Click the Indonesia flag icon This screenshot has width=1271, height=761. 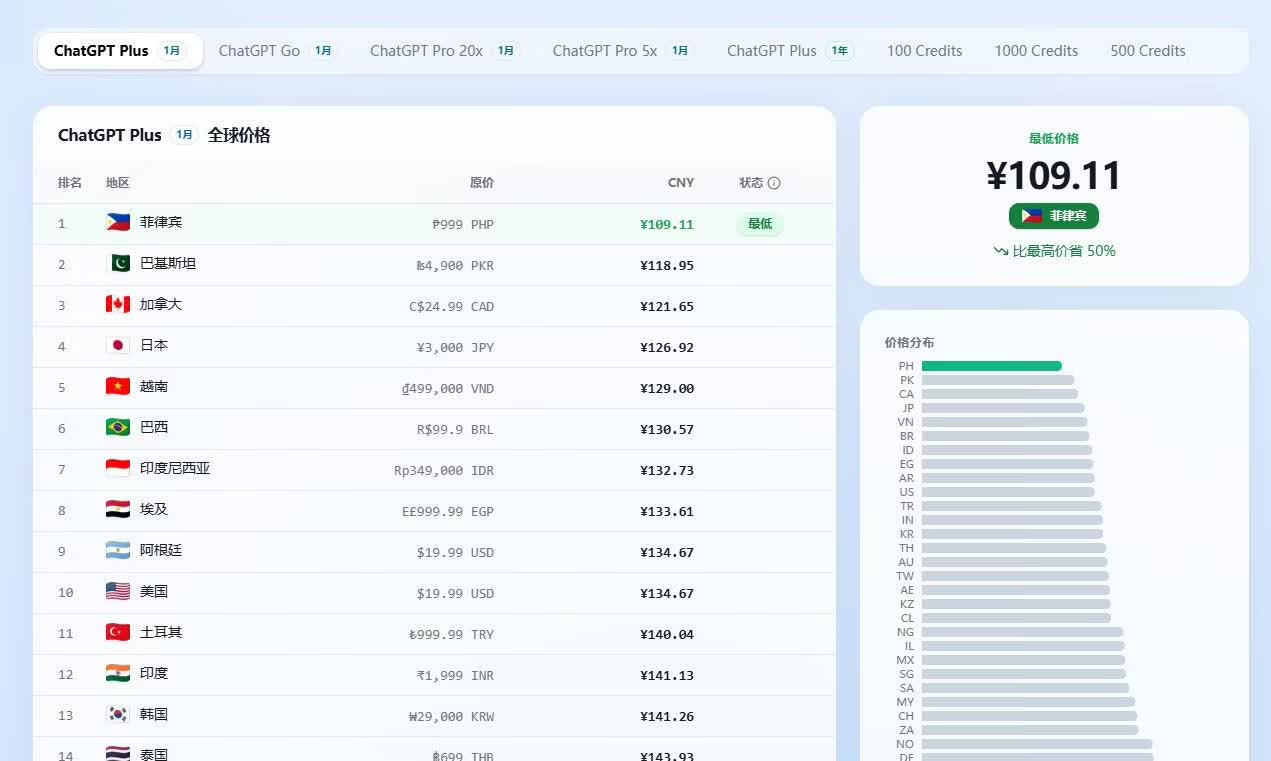click(x=118, y=468)
